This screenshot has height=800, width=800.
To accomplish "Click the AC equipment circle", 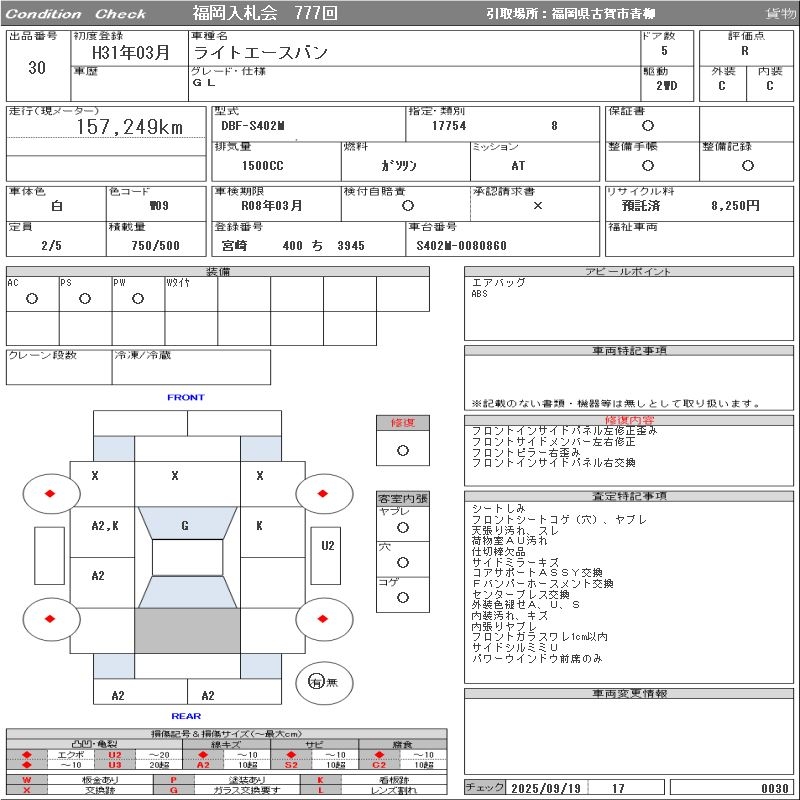I will pos(32,298).
